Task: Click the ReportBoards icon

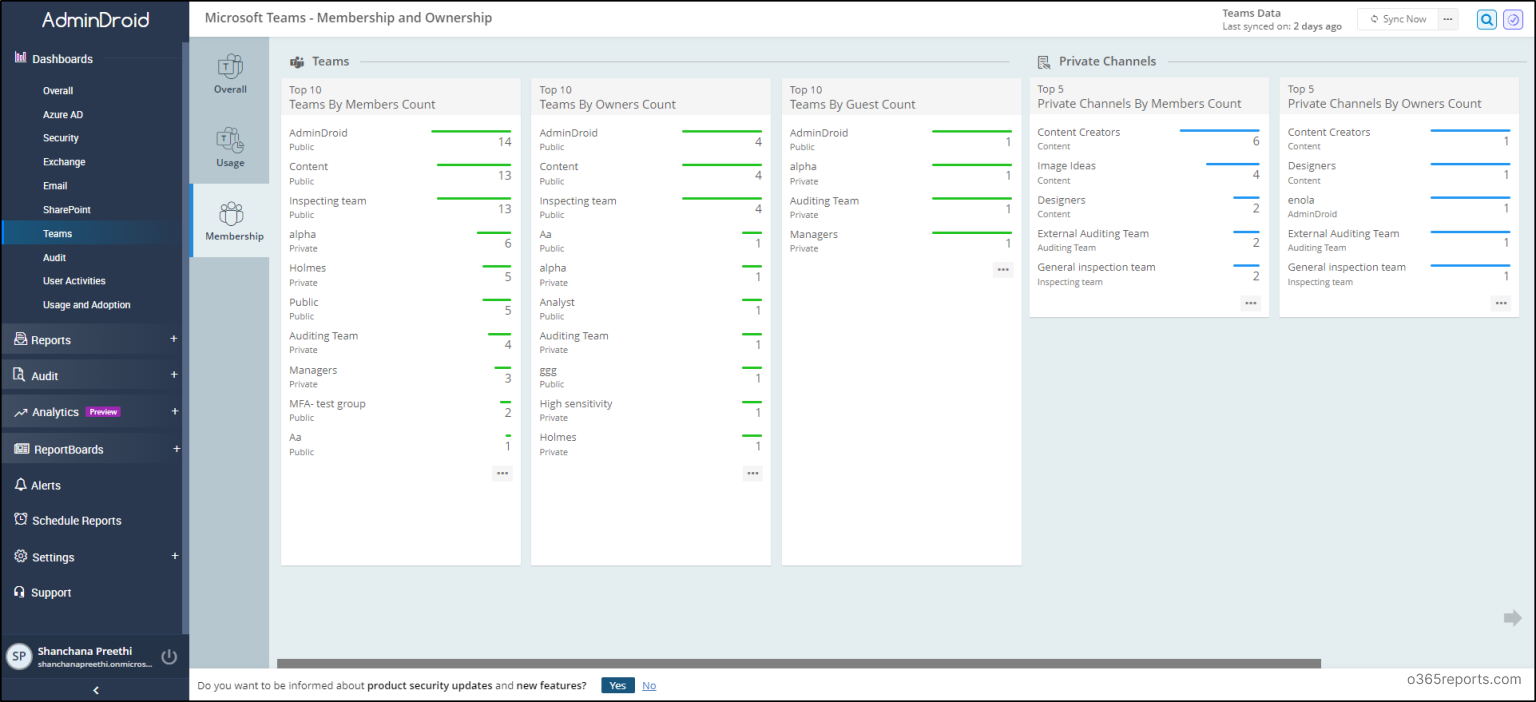Action: [x=22, y=449]
